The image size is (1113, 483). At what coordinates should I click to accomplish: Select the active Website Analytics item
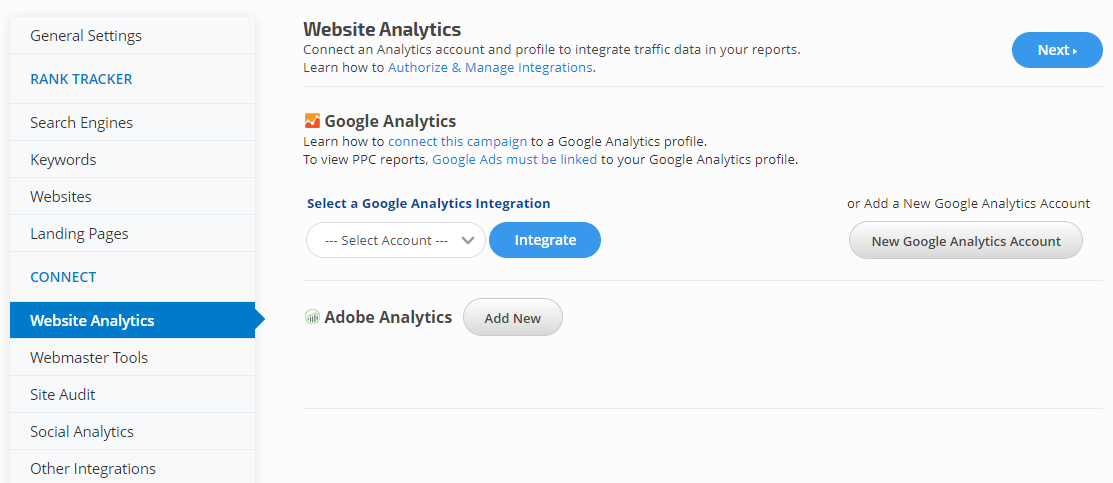(92, 321)
